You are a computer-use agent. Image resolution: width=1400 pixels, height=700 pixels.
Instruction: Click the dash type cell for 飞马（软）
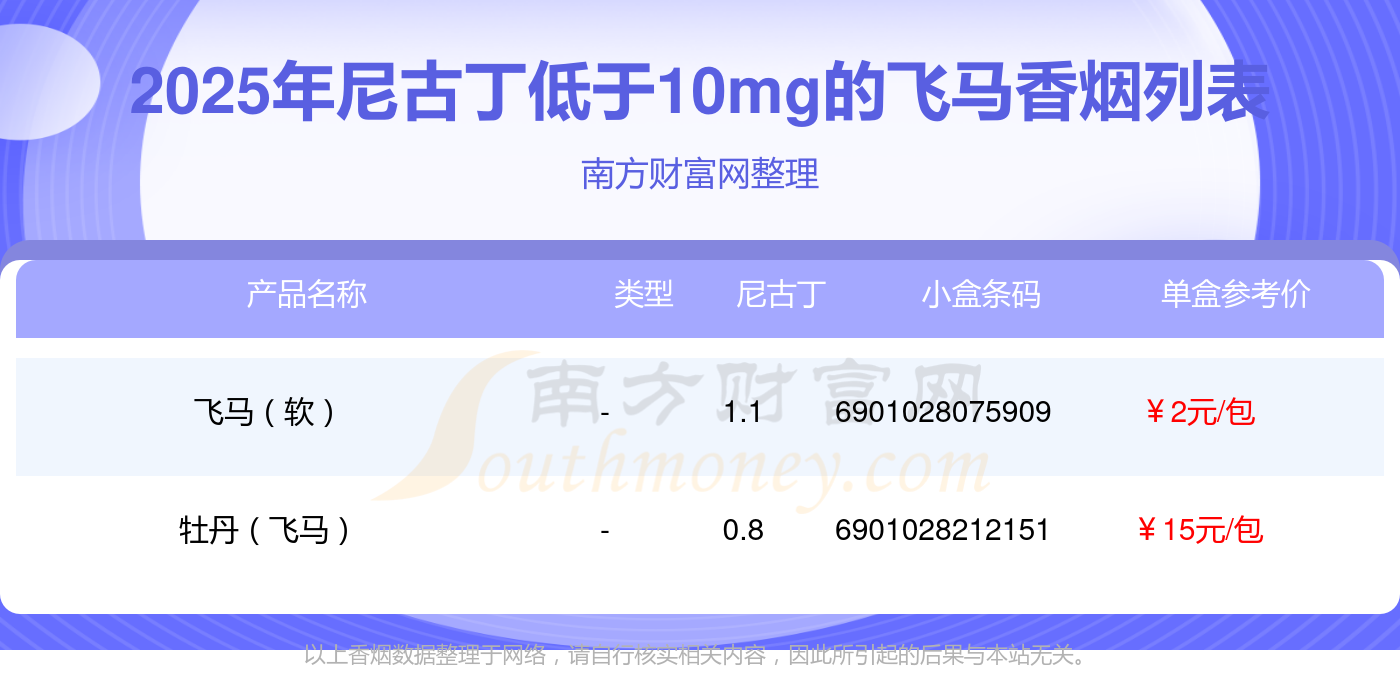(605, 412)
